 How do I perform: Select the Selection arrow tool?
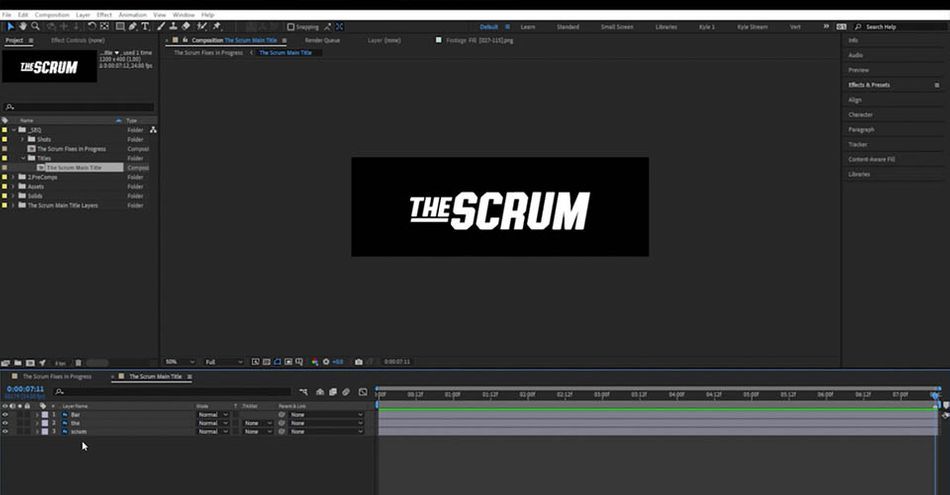tap(10, 27)
